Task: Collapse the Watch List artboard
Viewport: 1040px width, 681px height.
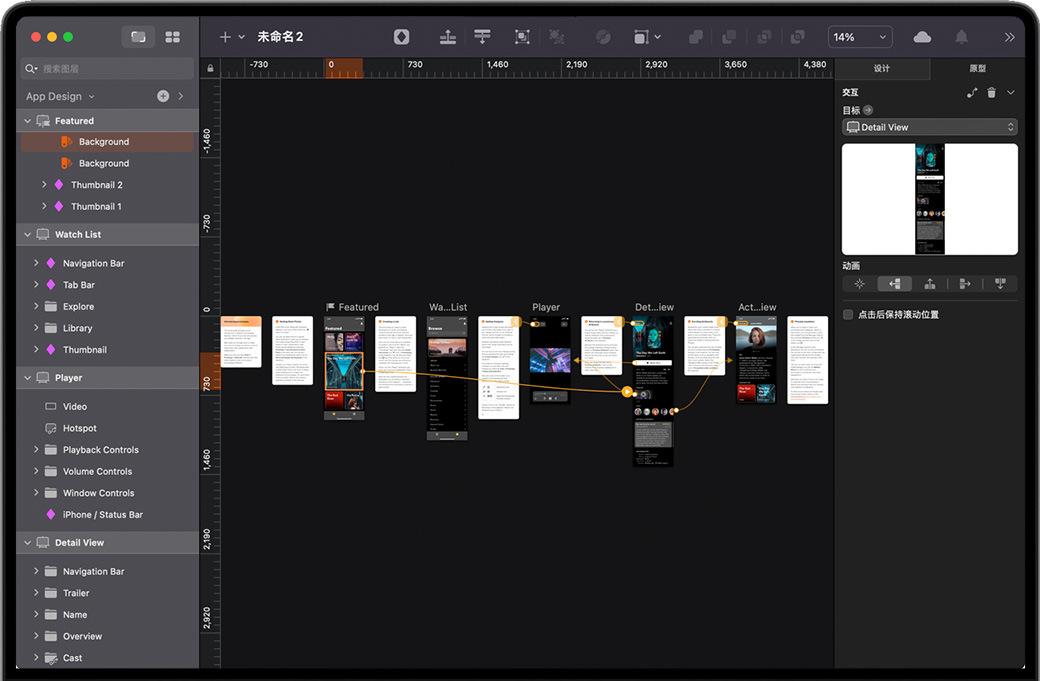Action: (x=27, y=235)
